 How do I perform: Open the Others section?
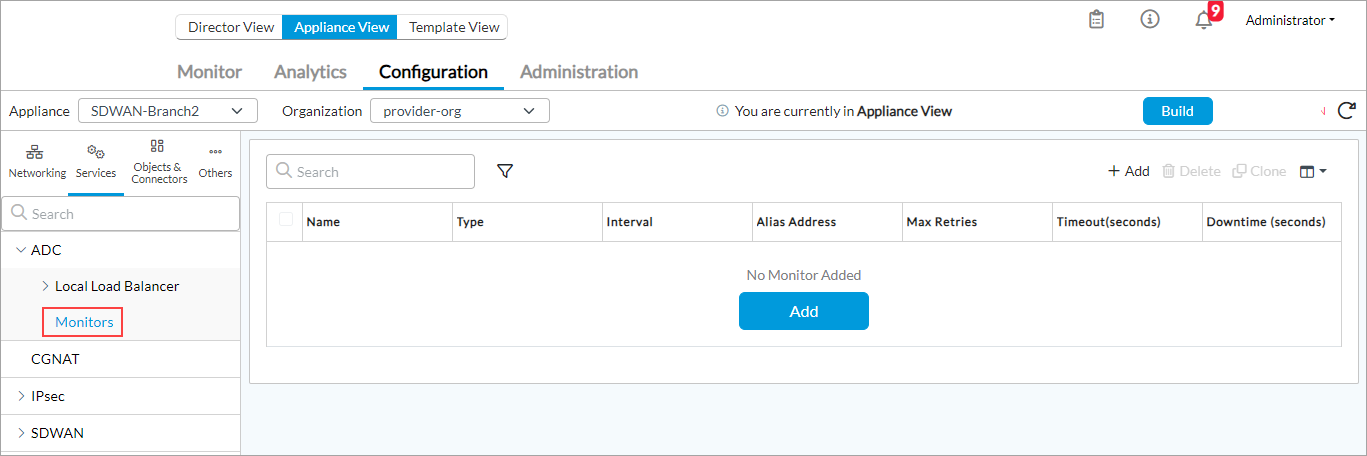click(x=215, y=161)
